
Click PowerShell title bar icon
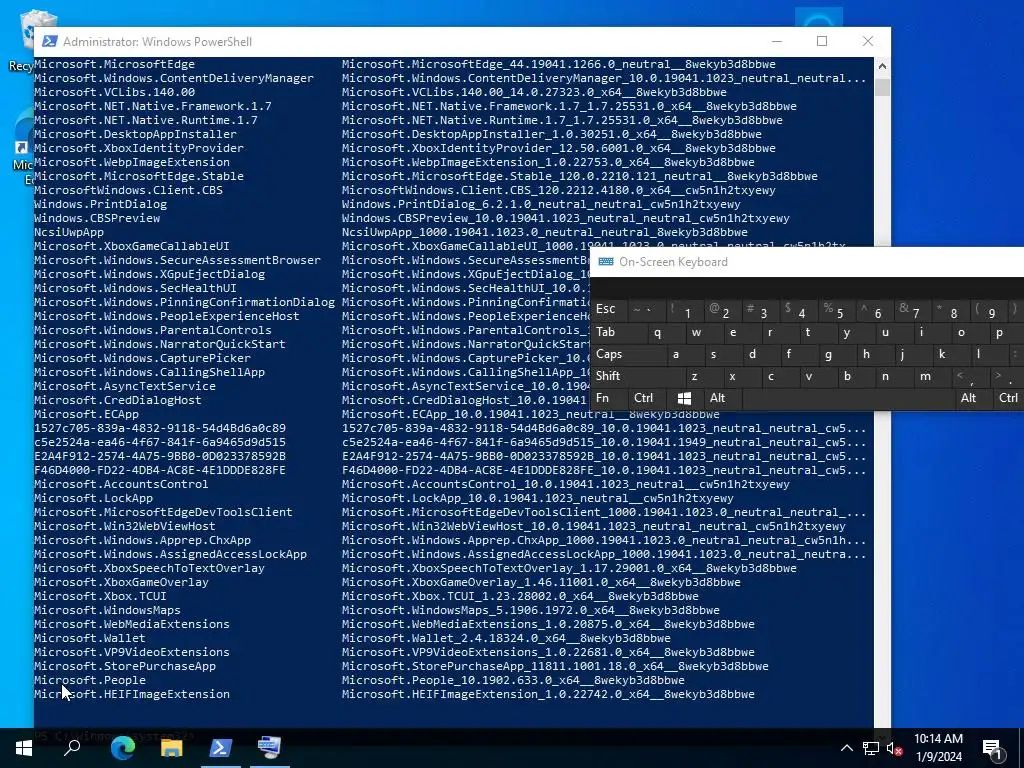click(x=49, y=41)
